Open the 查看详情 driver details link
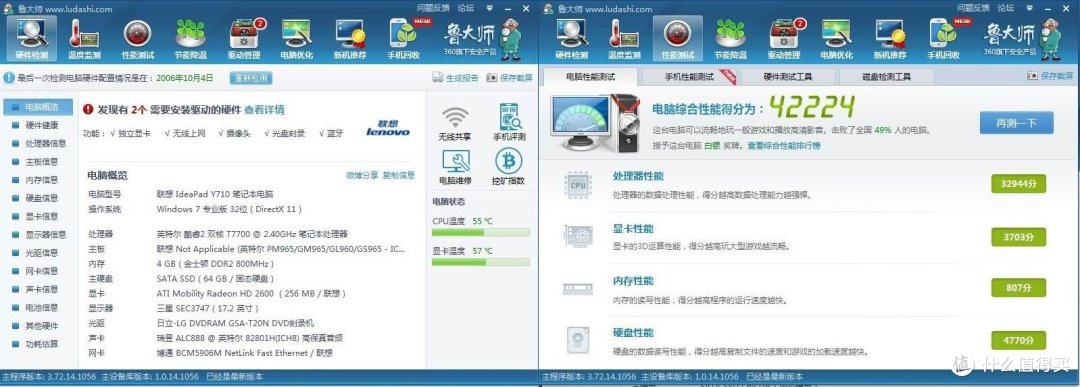1080x387 pixels. [x=264, y=109]
